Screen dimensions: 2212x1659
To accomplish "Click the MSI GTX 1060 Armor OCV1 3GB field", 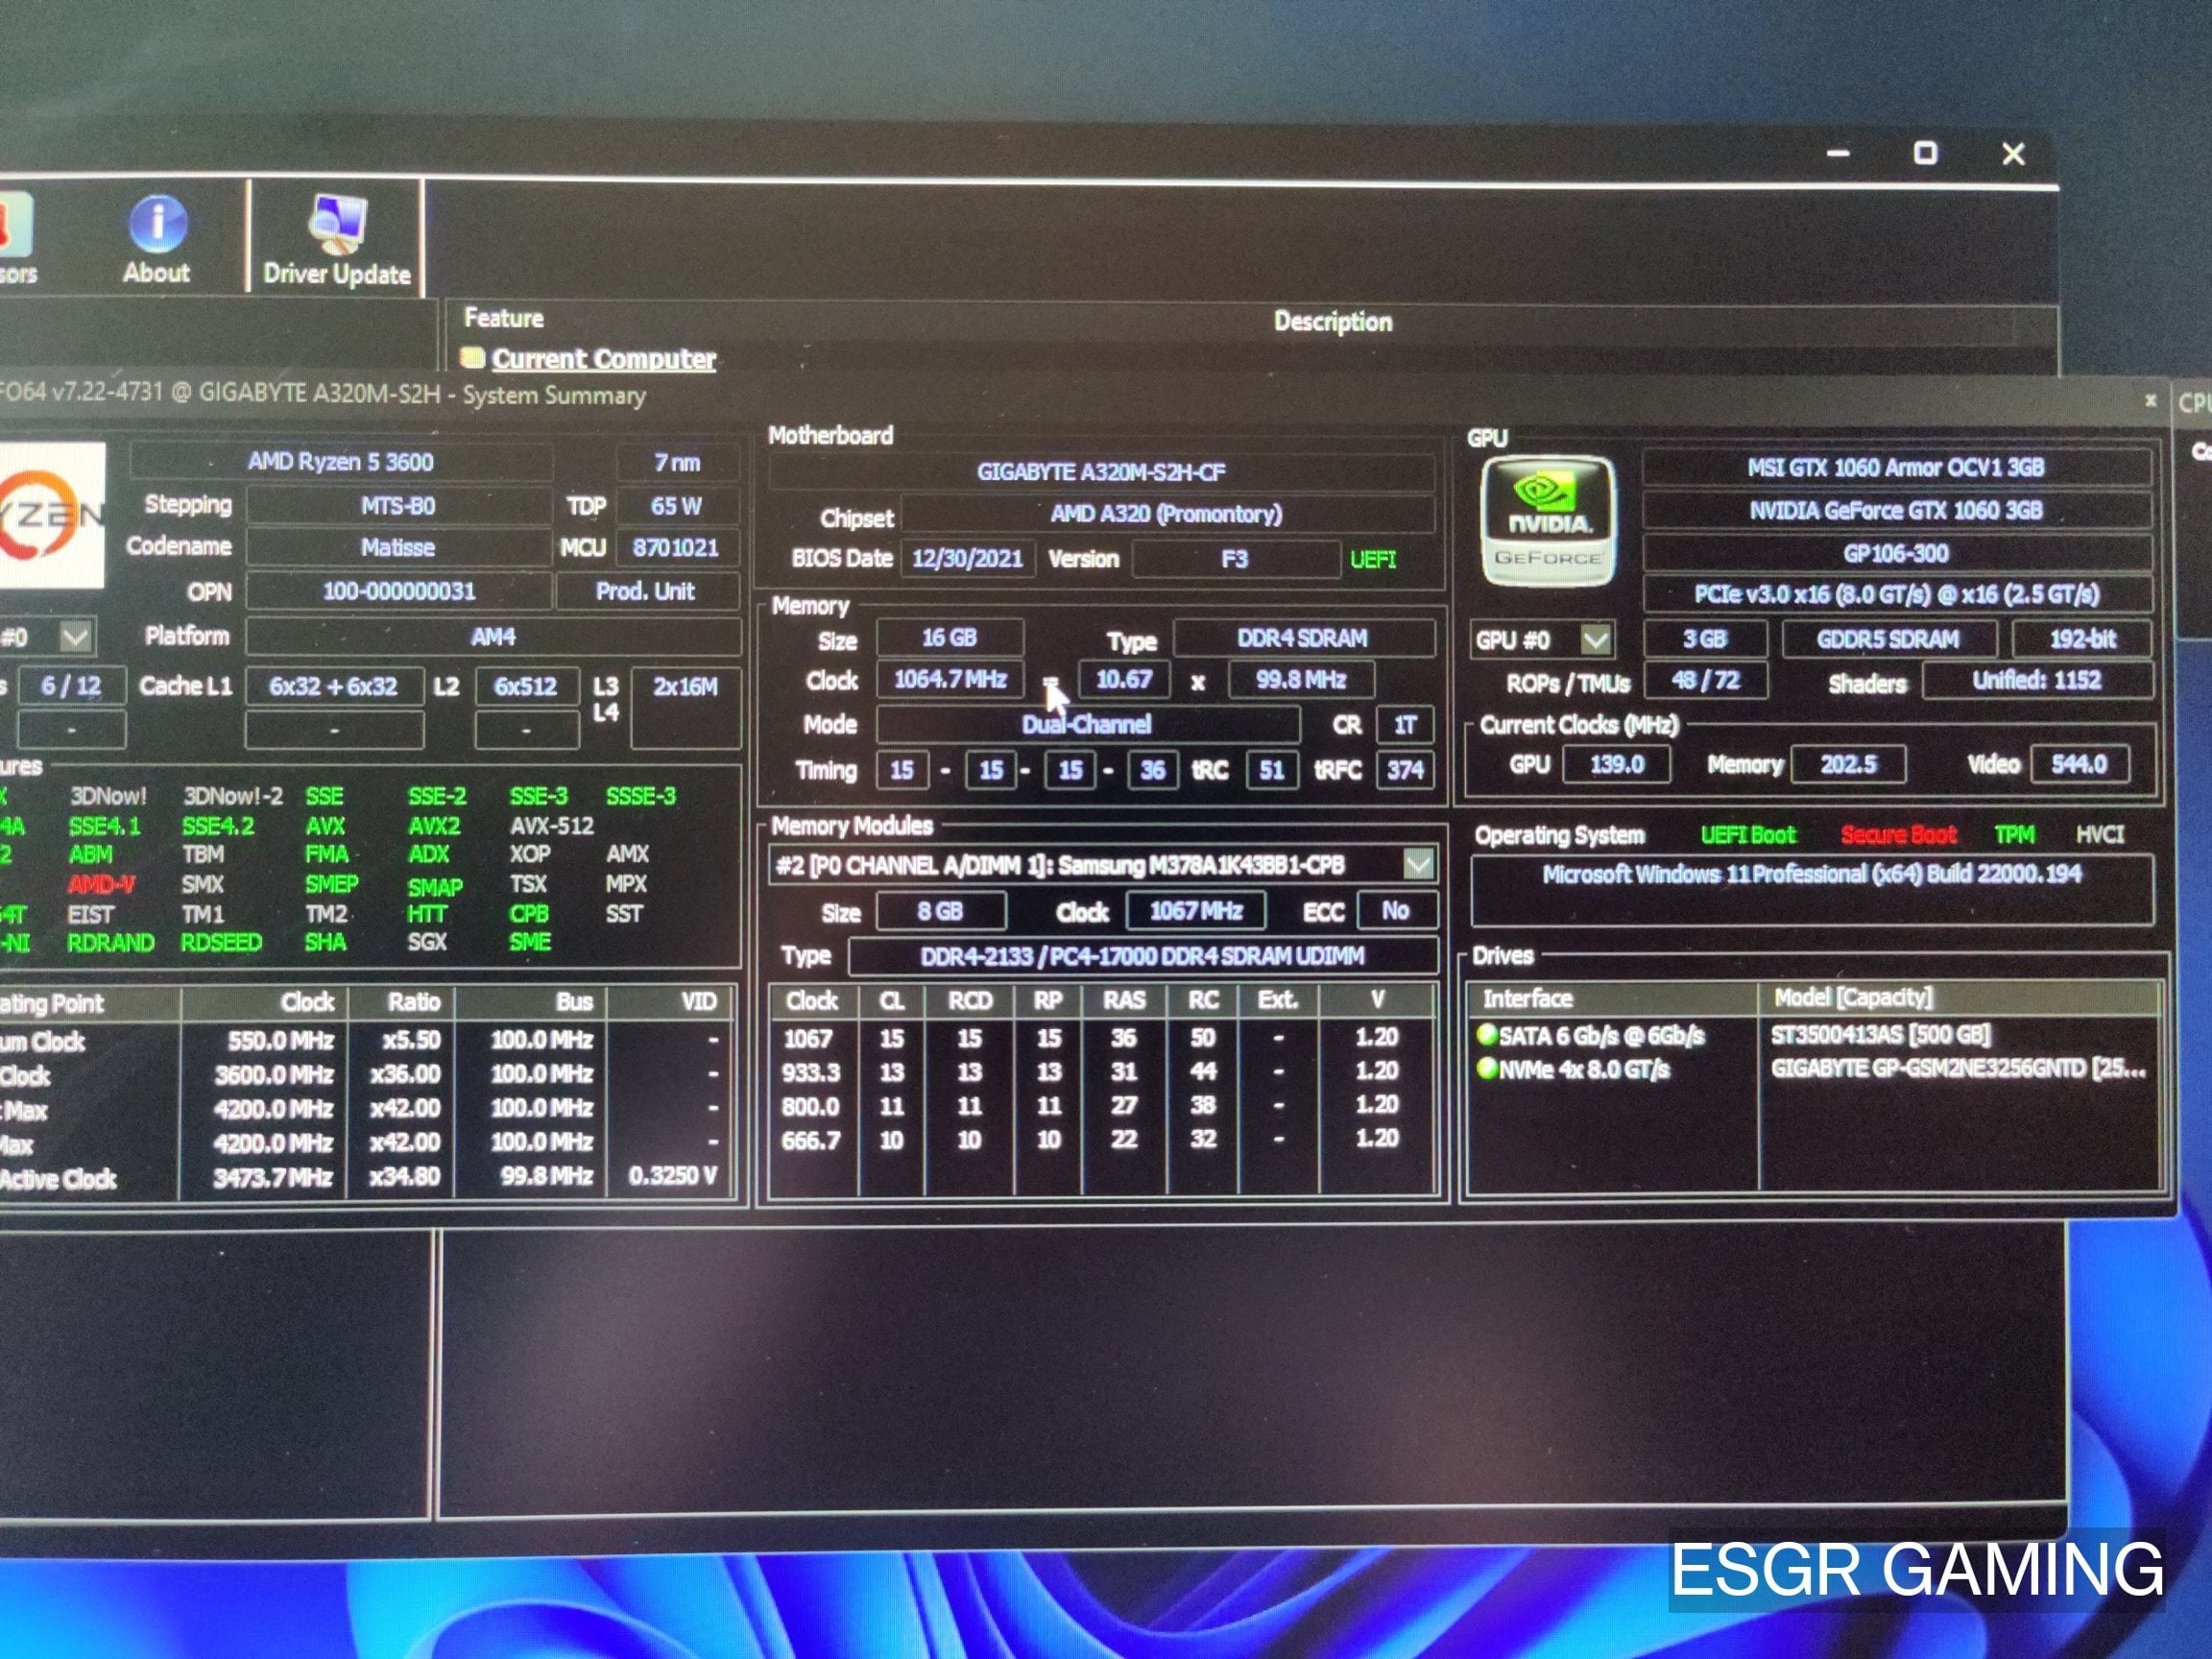I will pyautogui.click(x=1896, y=467).
